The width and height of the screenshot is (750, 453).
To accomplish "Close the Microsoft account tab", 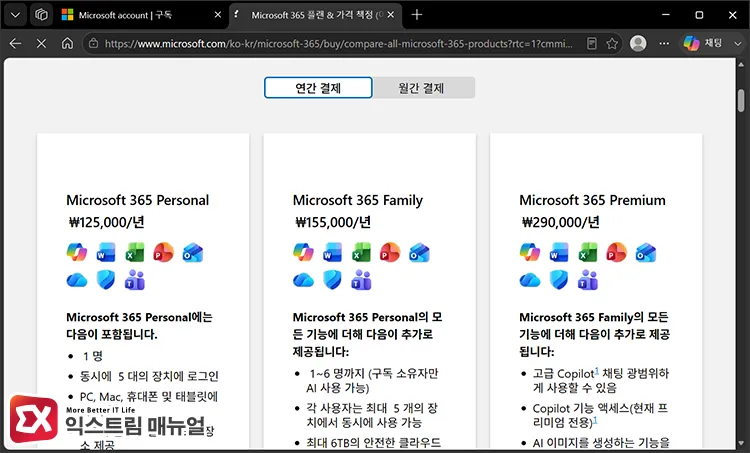I will 218,15.
